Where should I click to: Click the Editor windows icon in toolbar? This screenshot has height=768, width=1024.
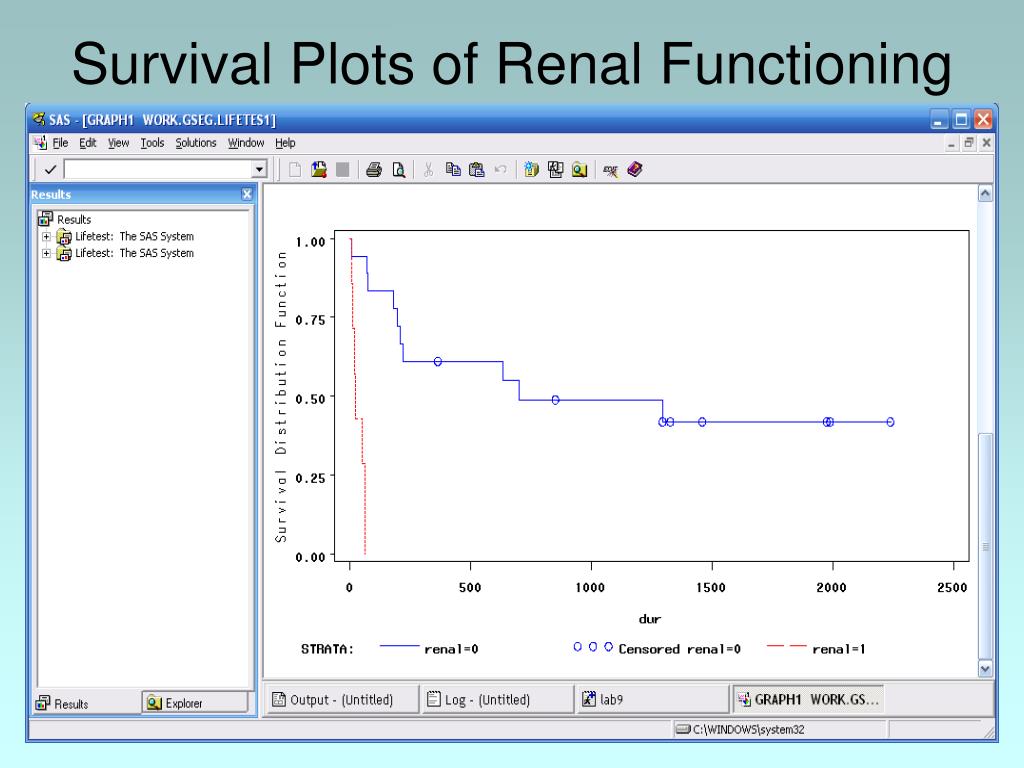pyautogui.click(x=555, y=170)
